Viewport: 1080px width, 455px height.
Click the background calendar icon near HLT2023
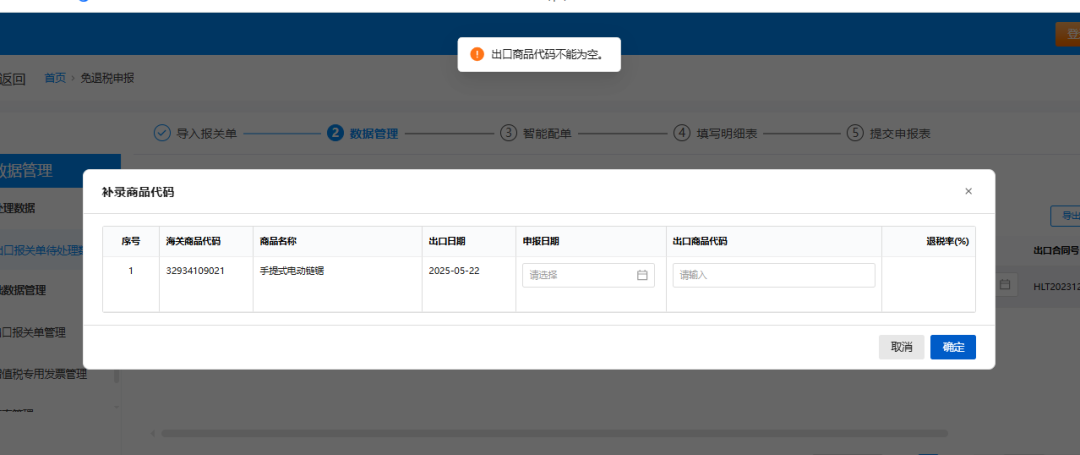click(1005, 284)
